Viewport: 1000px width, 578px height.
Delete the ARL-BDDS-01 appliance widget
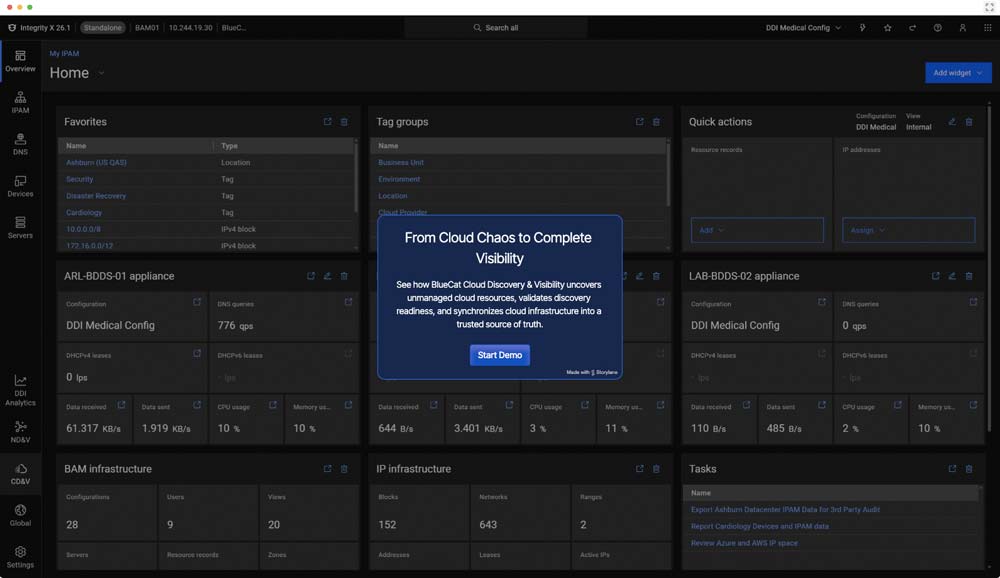pos(344,276)
